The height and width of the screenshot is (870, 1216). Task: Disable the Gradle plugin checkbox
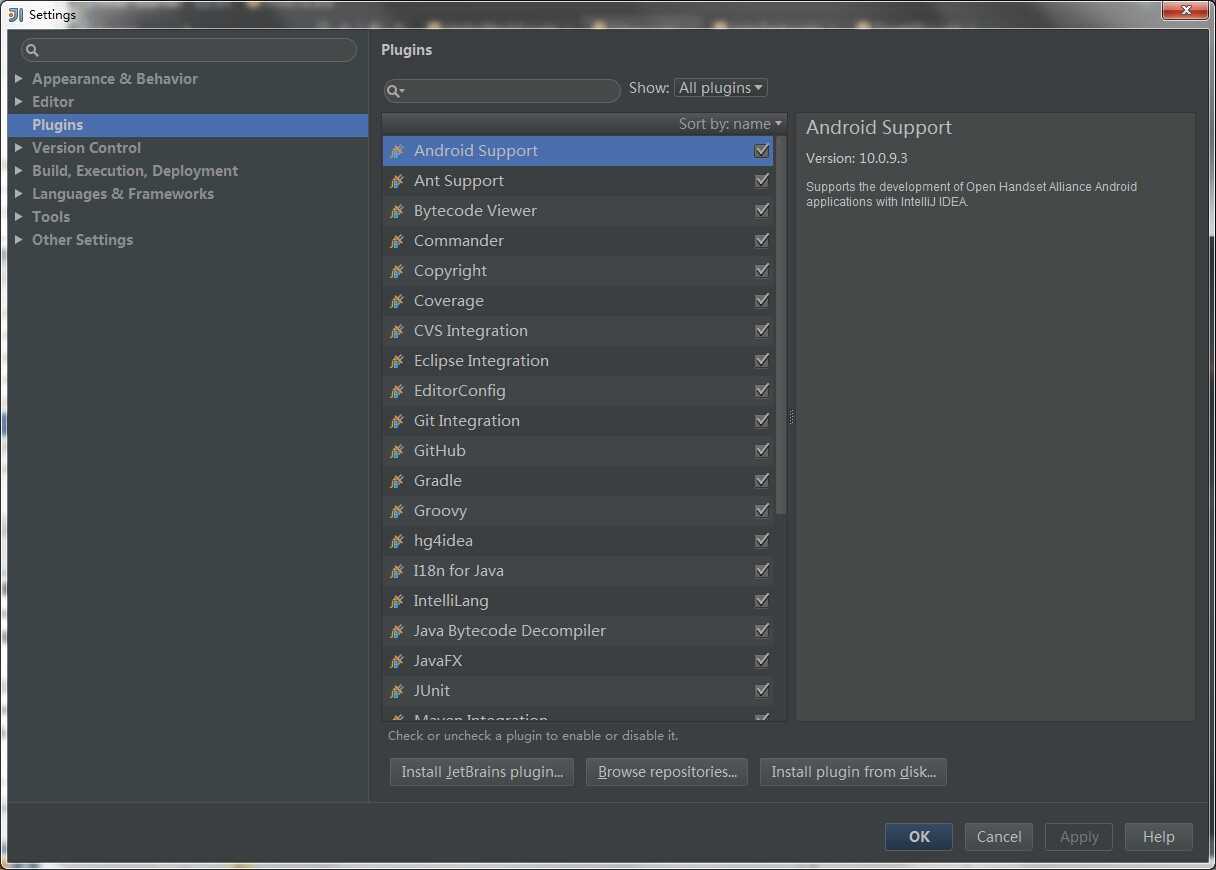click(x=762, y=481)
